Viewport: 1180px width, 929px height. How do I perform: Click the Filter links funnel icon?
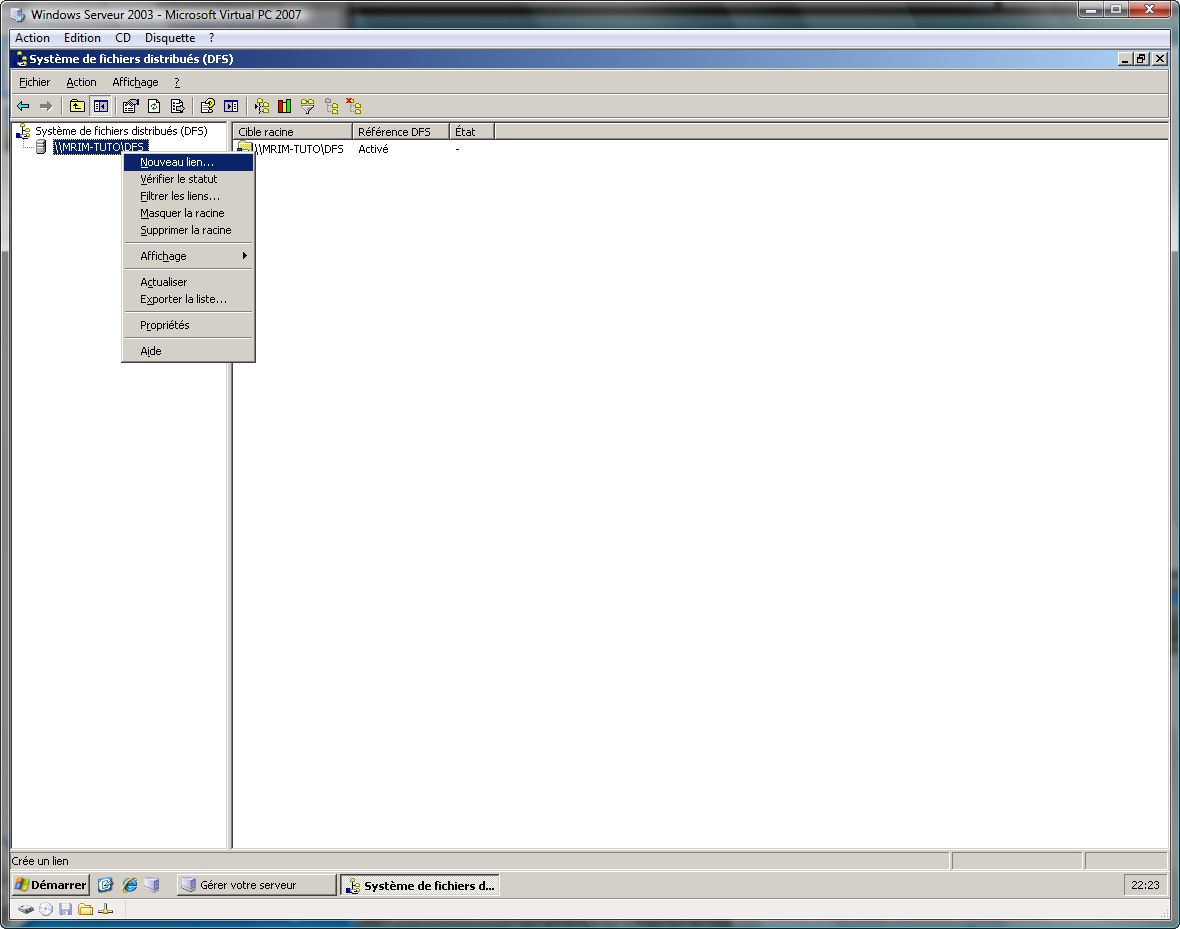point(308,106)
